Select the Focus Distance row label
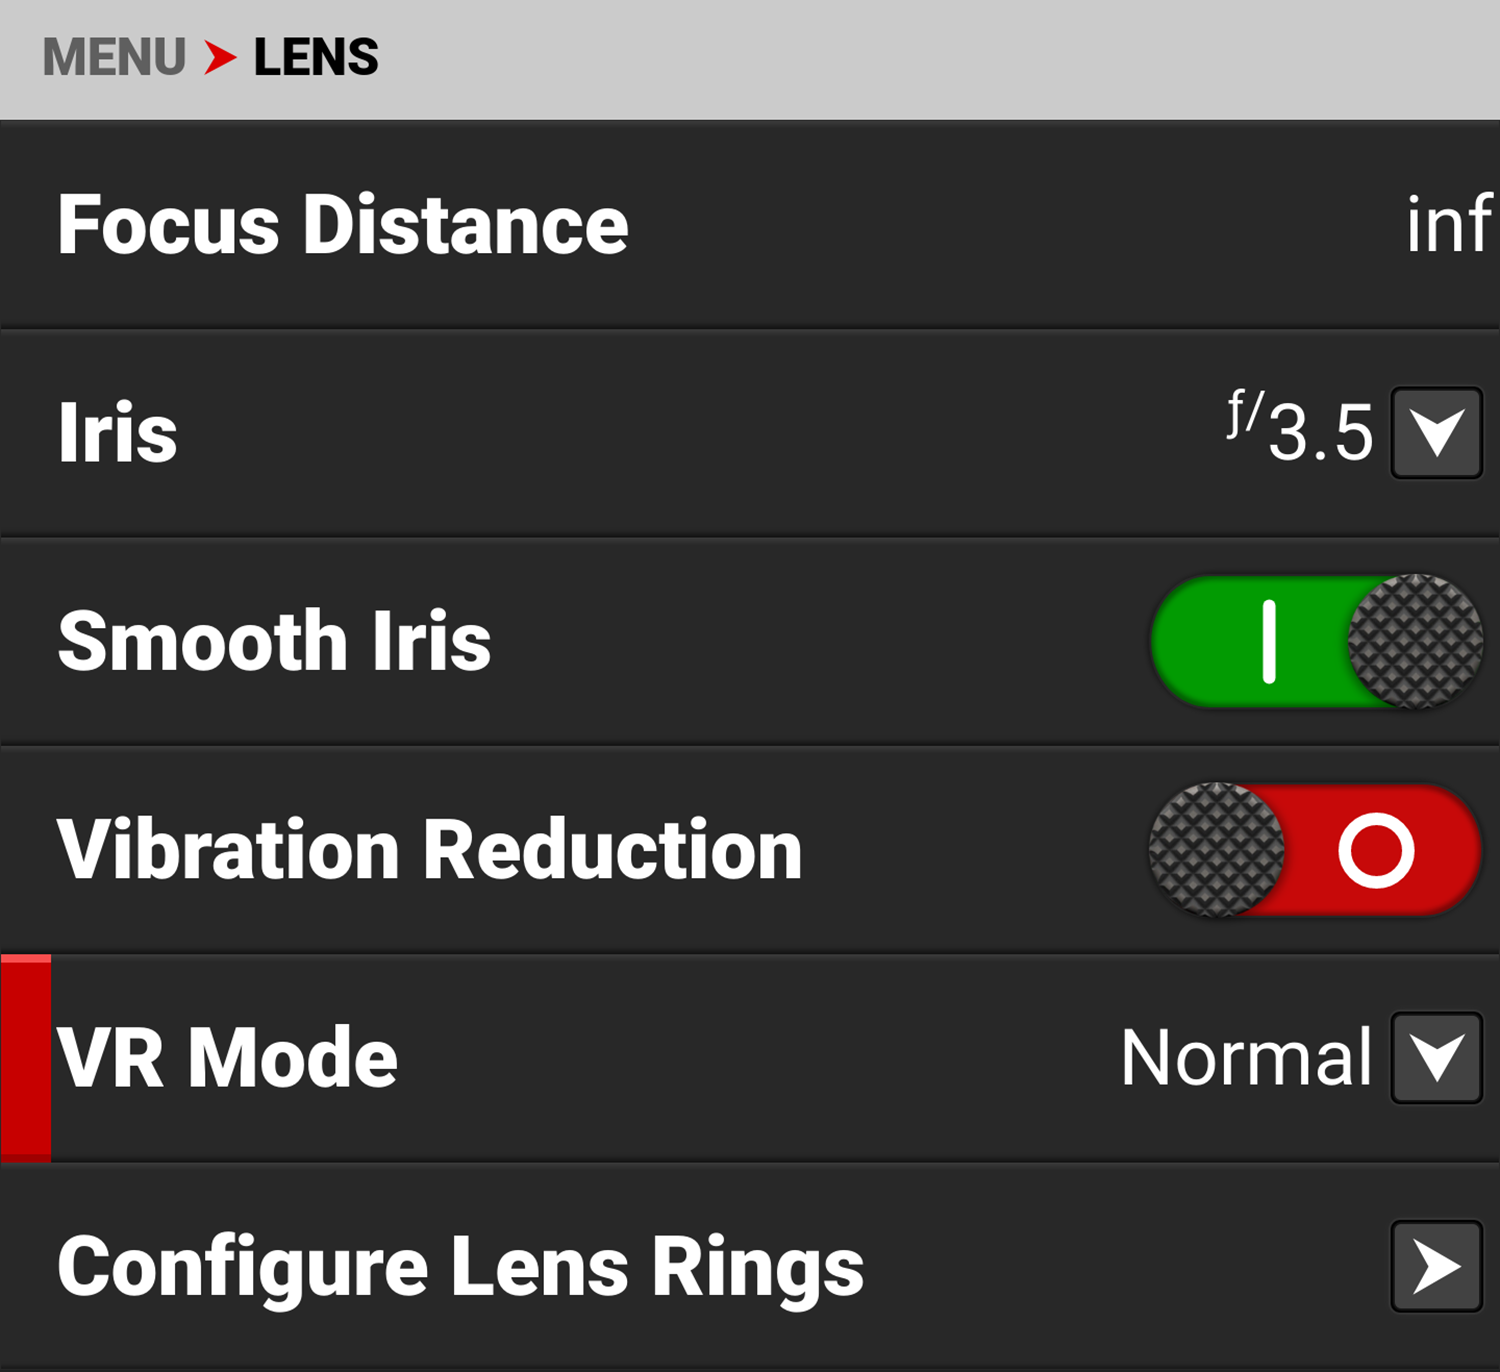Screen dimensions: 1500x1372 pyautogui.click(x=343, y=225)
